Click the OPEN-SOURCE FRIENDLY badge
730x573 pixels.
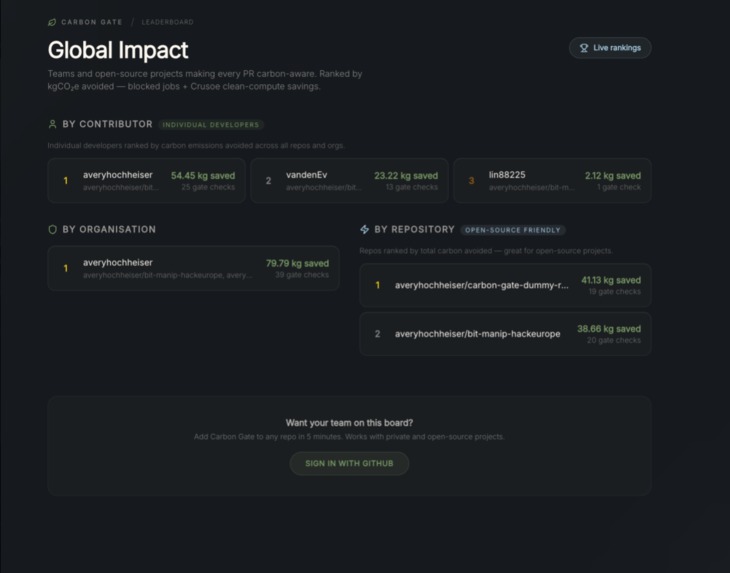pos(513,230)
